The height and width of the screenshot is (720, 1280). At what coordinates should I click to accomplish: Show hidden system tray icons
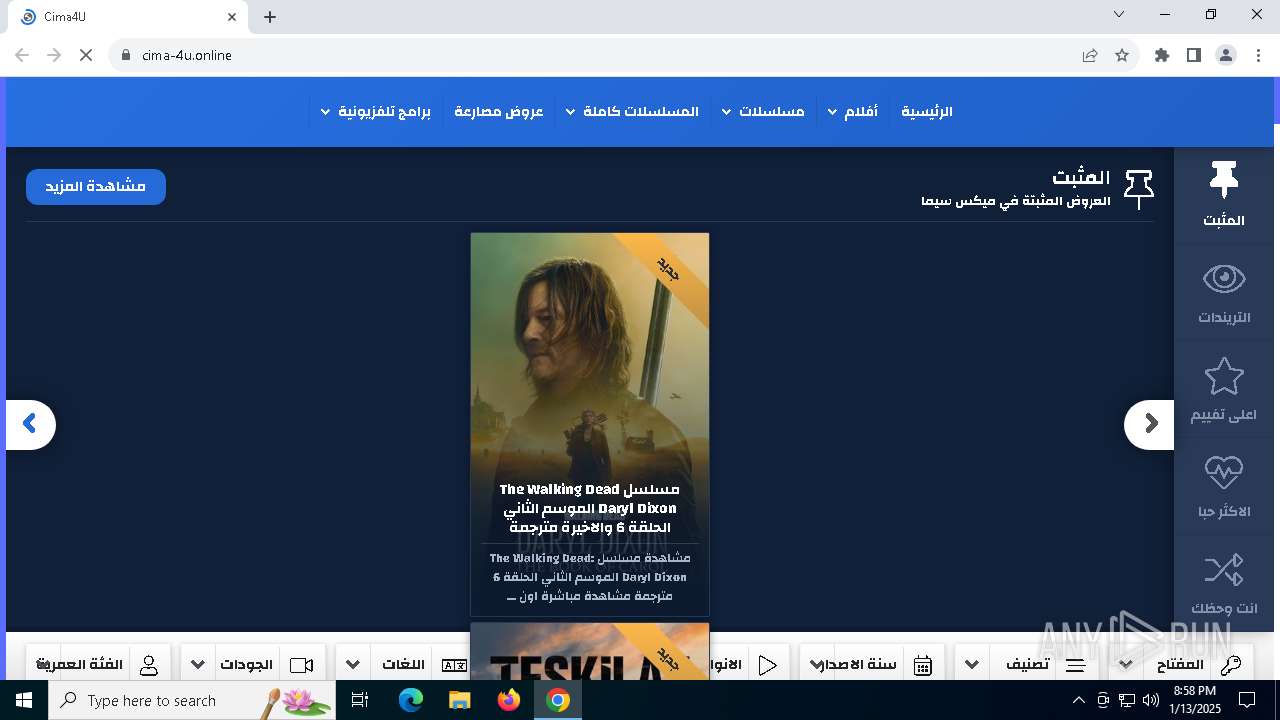tap(1078, 700)
